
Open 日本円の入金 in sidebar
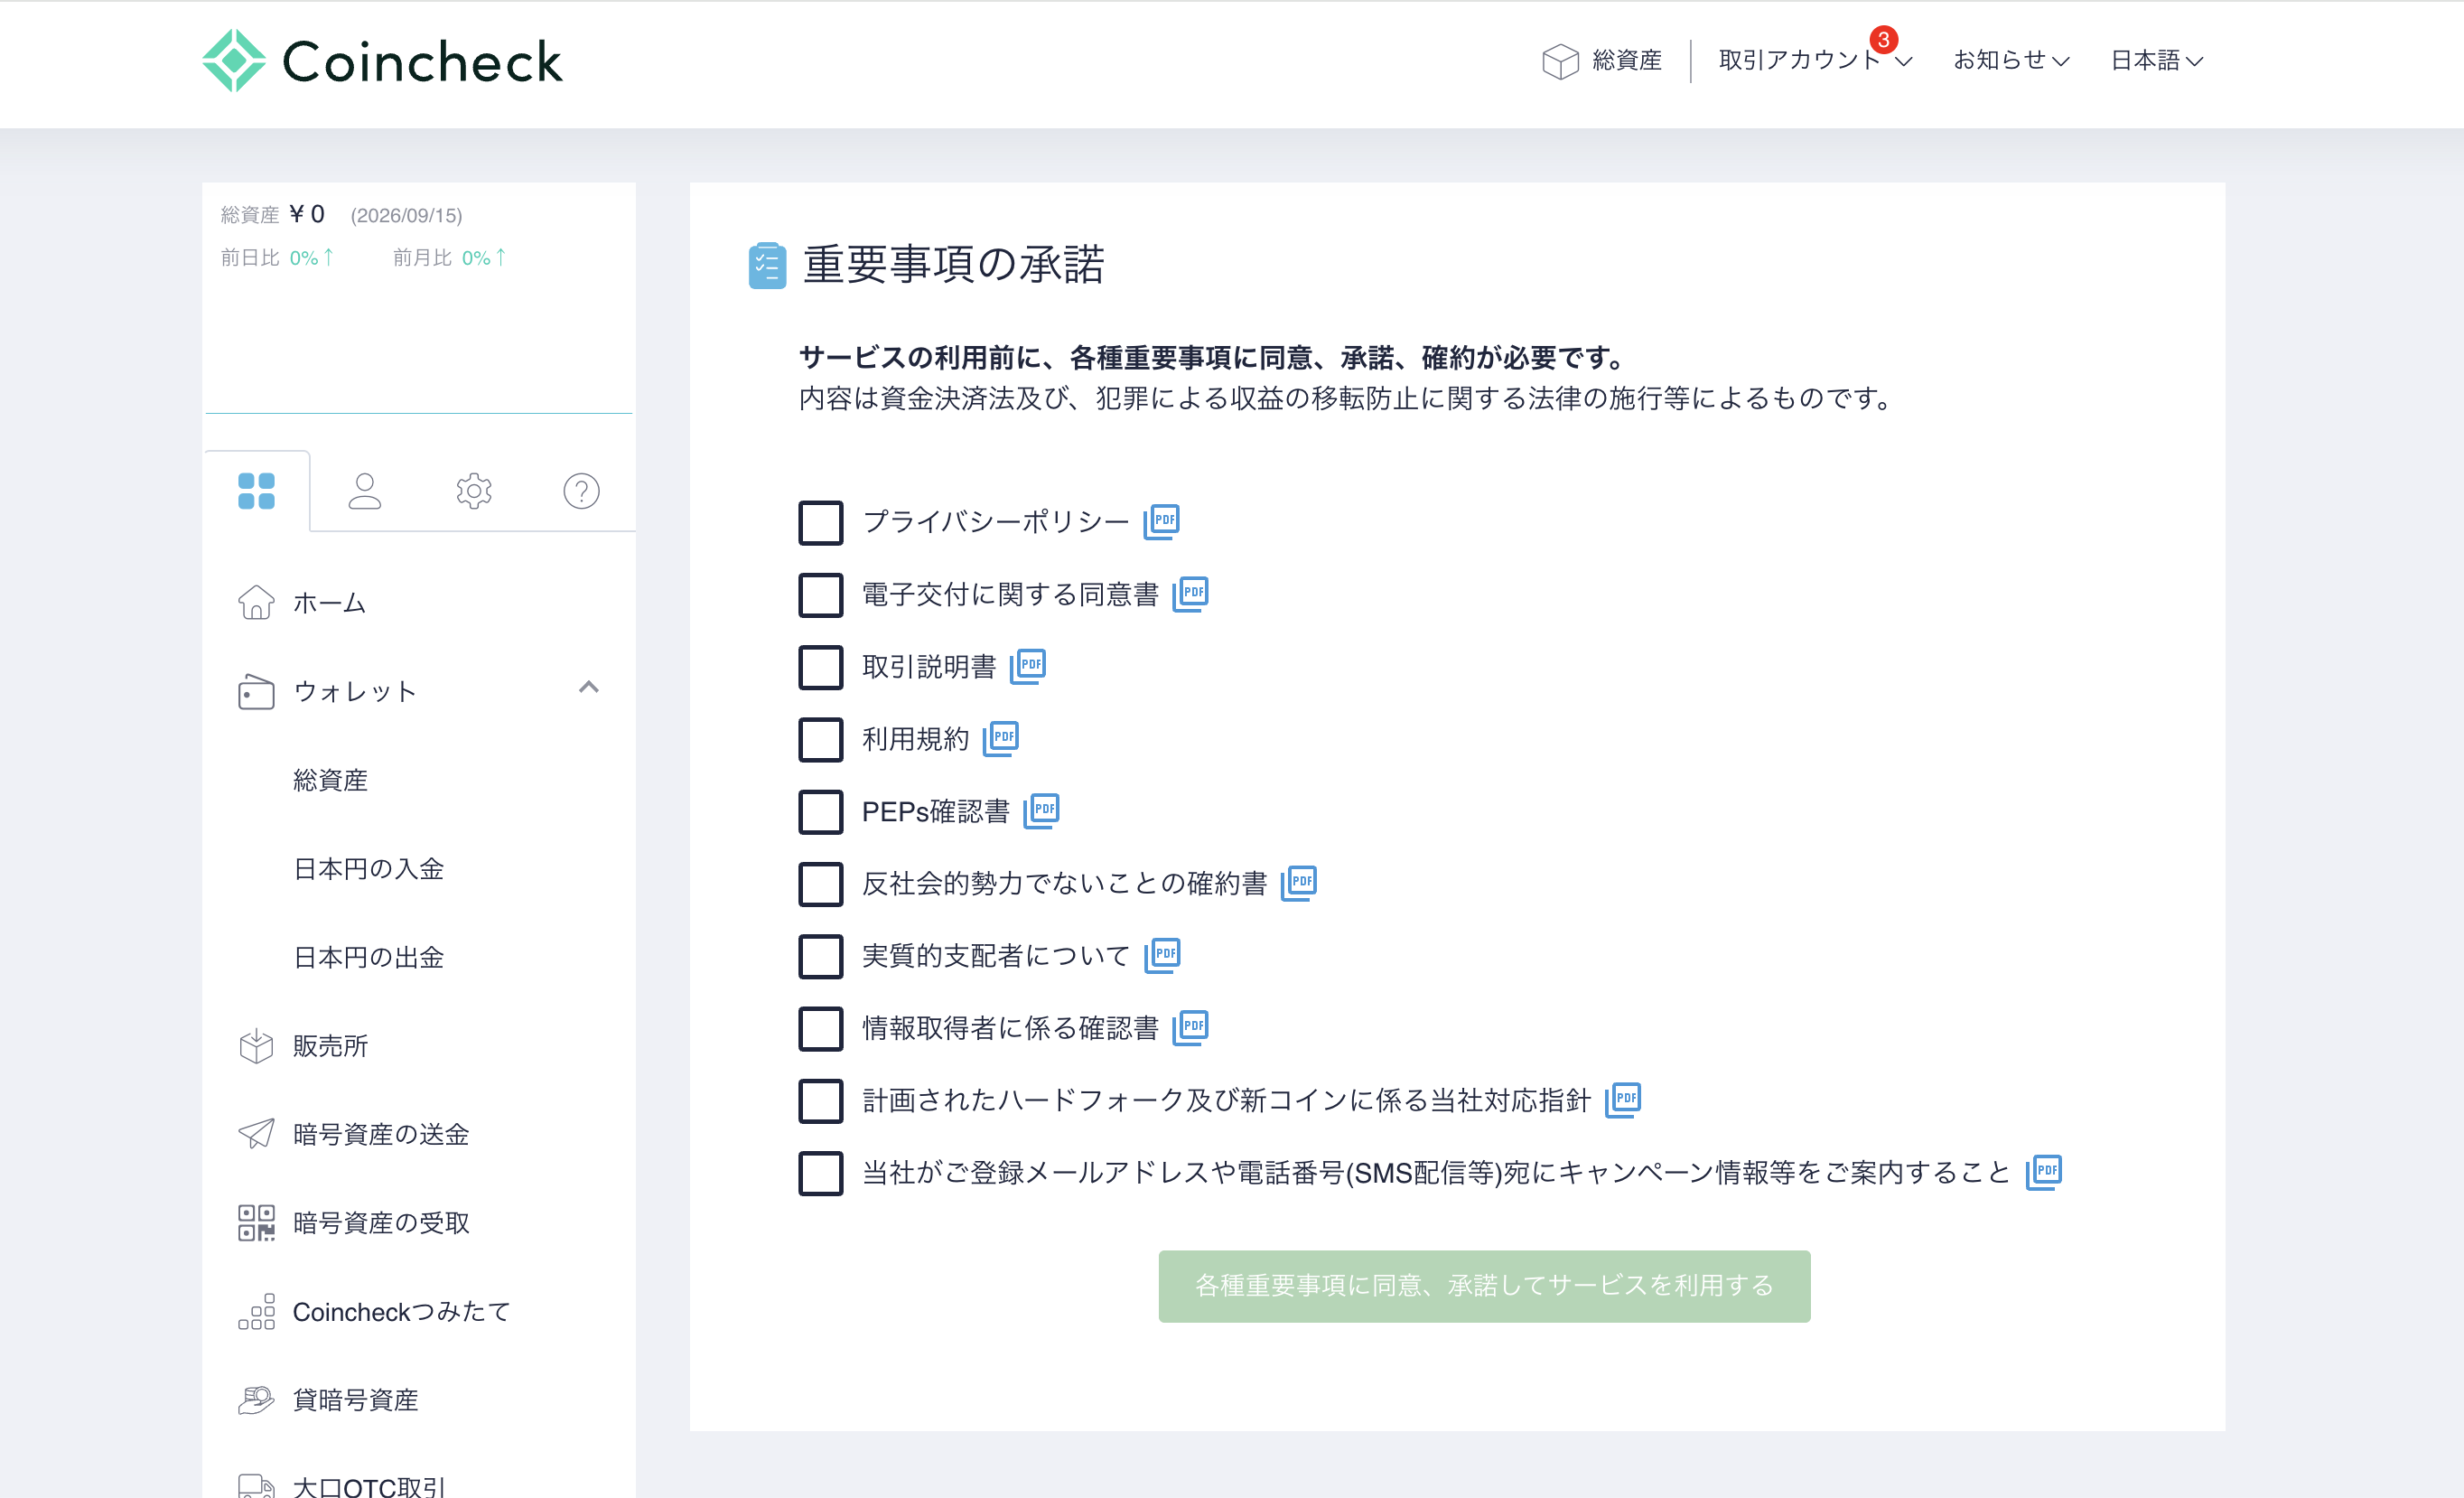point(368,869)
